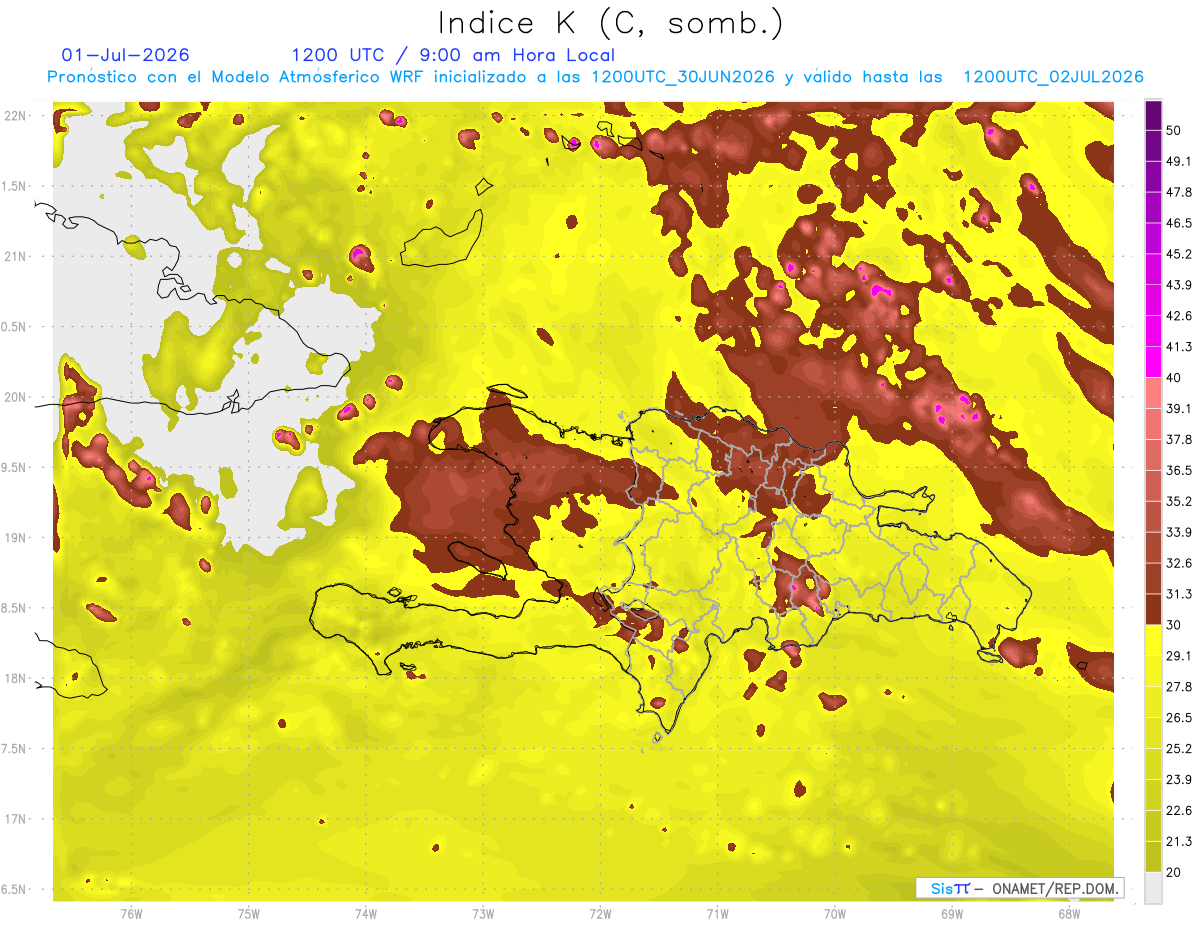Screen dimensions: 1200x927
Task: Click the colorbar value '40'
Action: (1175, 377)
